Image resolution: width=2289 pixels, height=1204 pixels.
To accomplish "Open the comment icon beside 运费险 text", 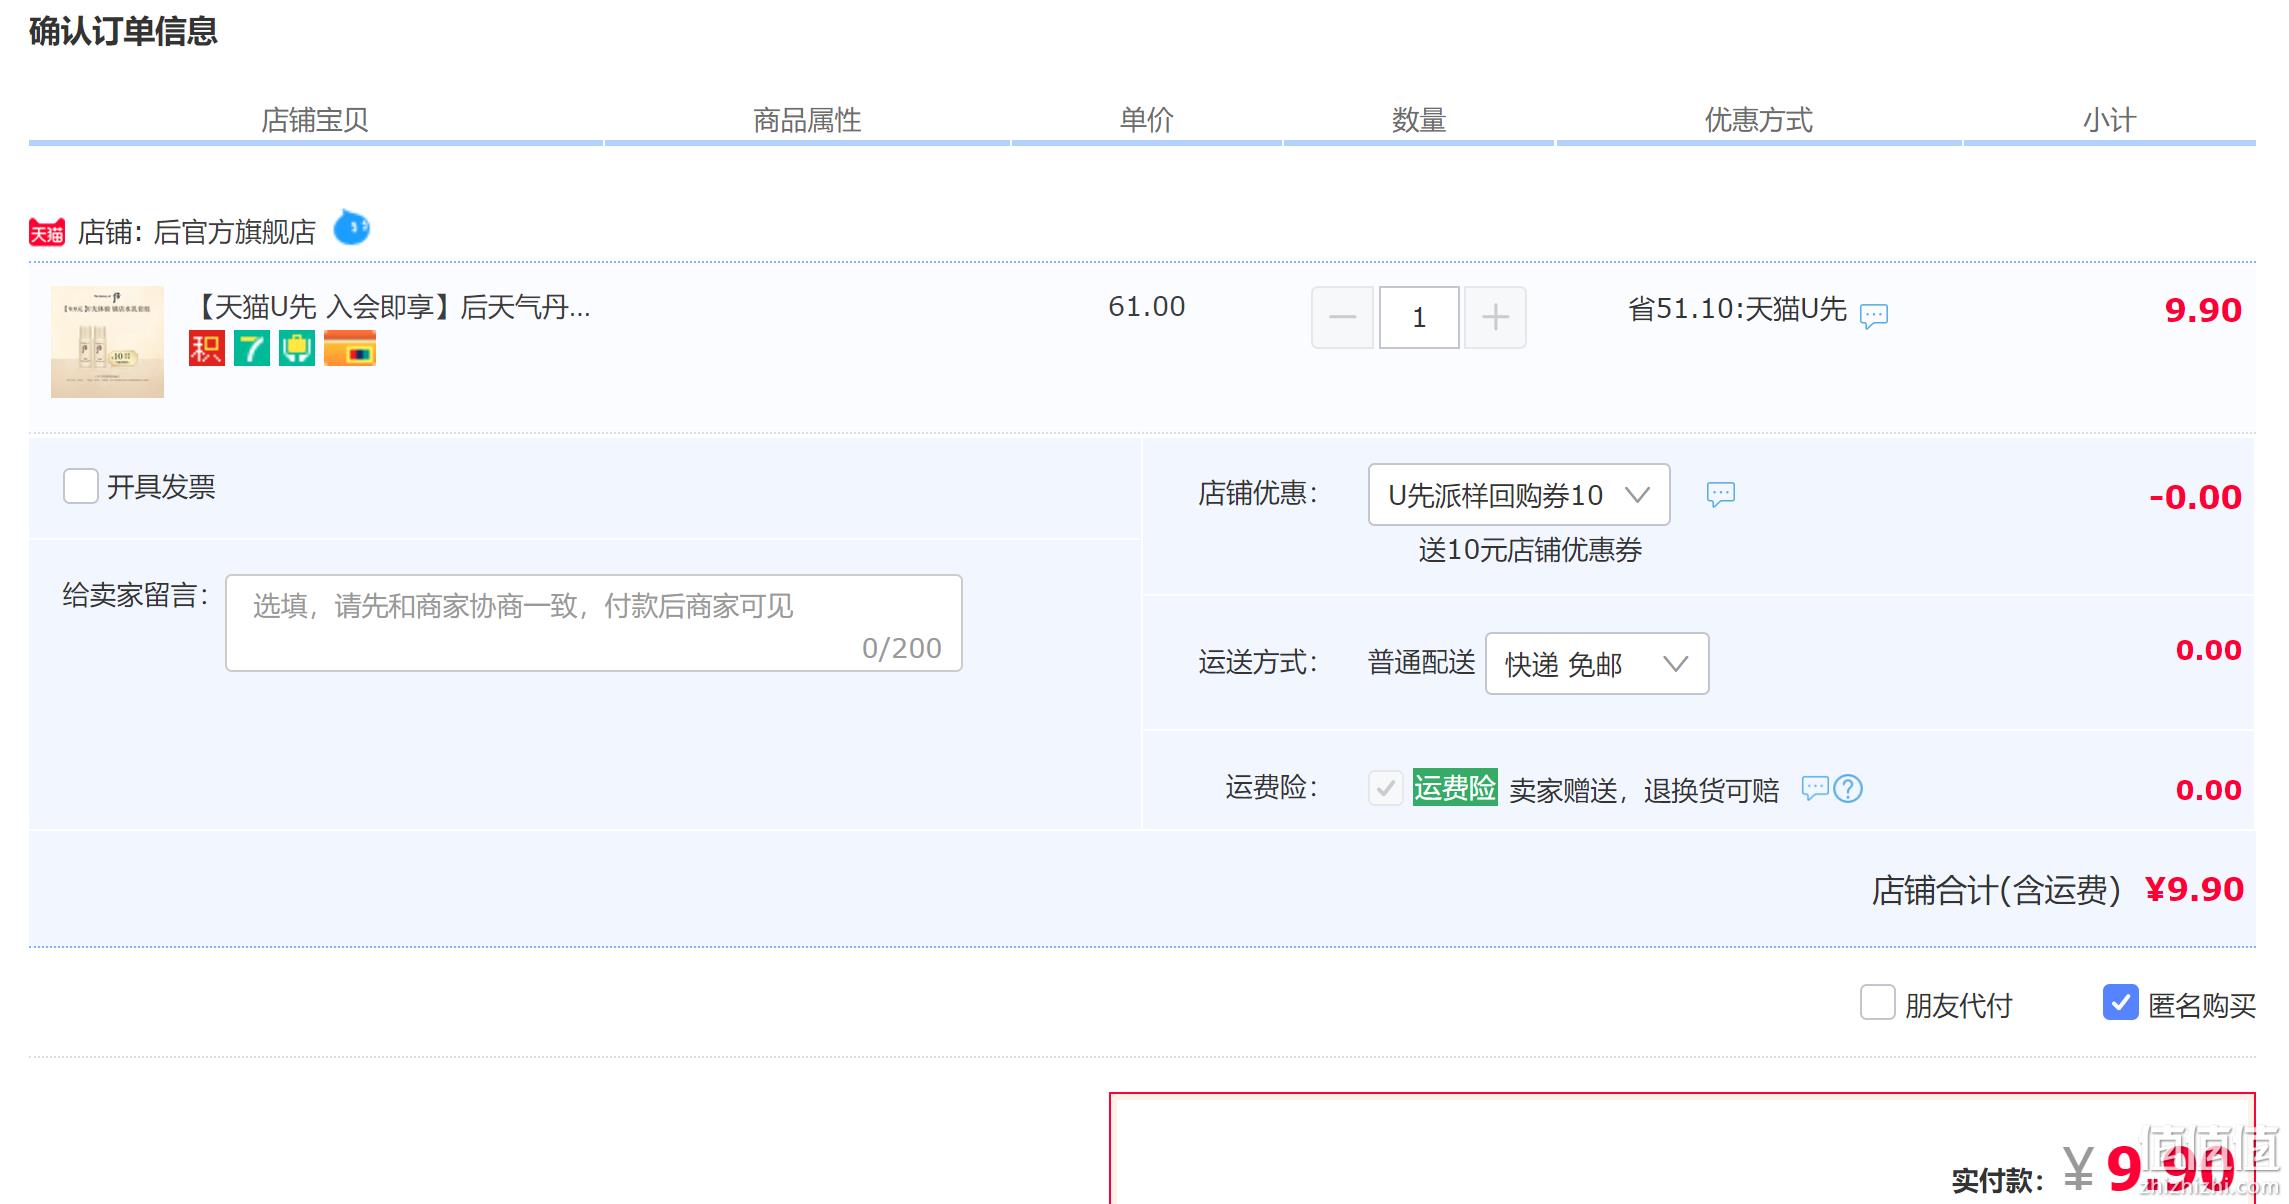I will (1814, 789).
